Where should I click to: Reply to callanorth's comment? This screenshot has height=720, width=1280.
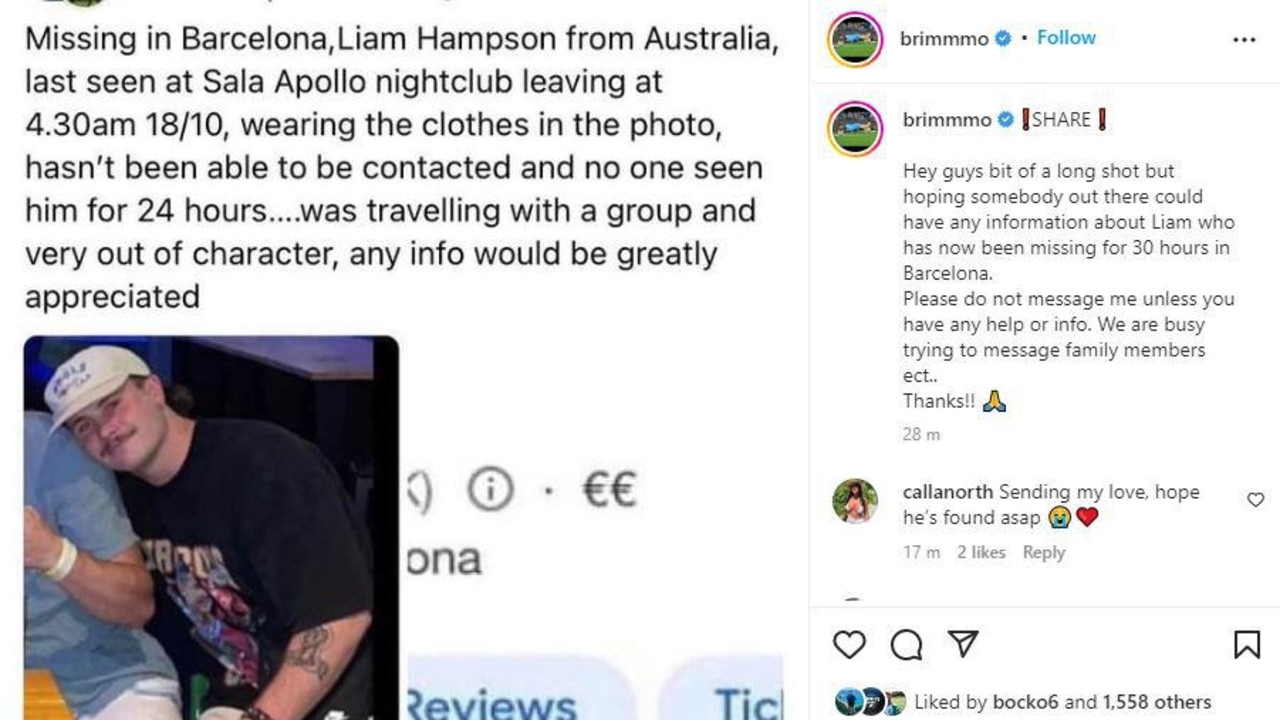pyautogui.click(x=1044, y=552)
